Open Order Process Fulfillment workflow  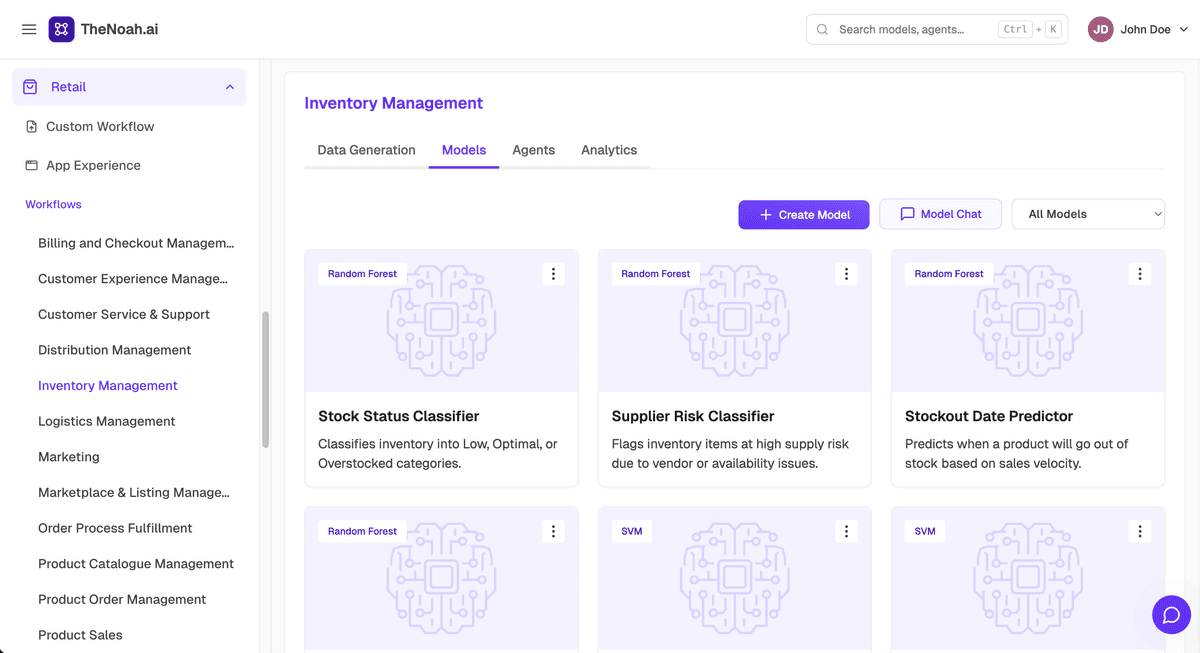(x=115, y=528)
